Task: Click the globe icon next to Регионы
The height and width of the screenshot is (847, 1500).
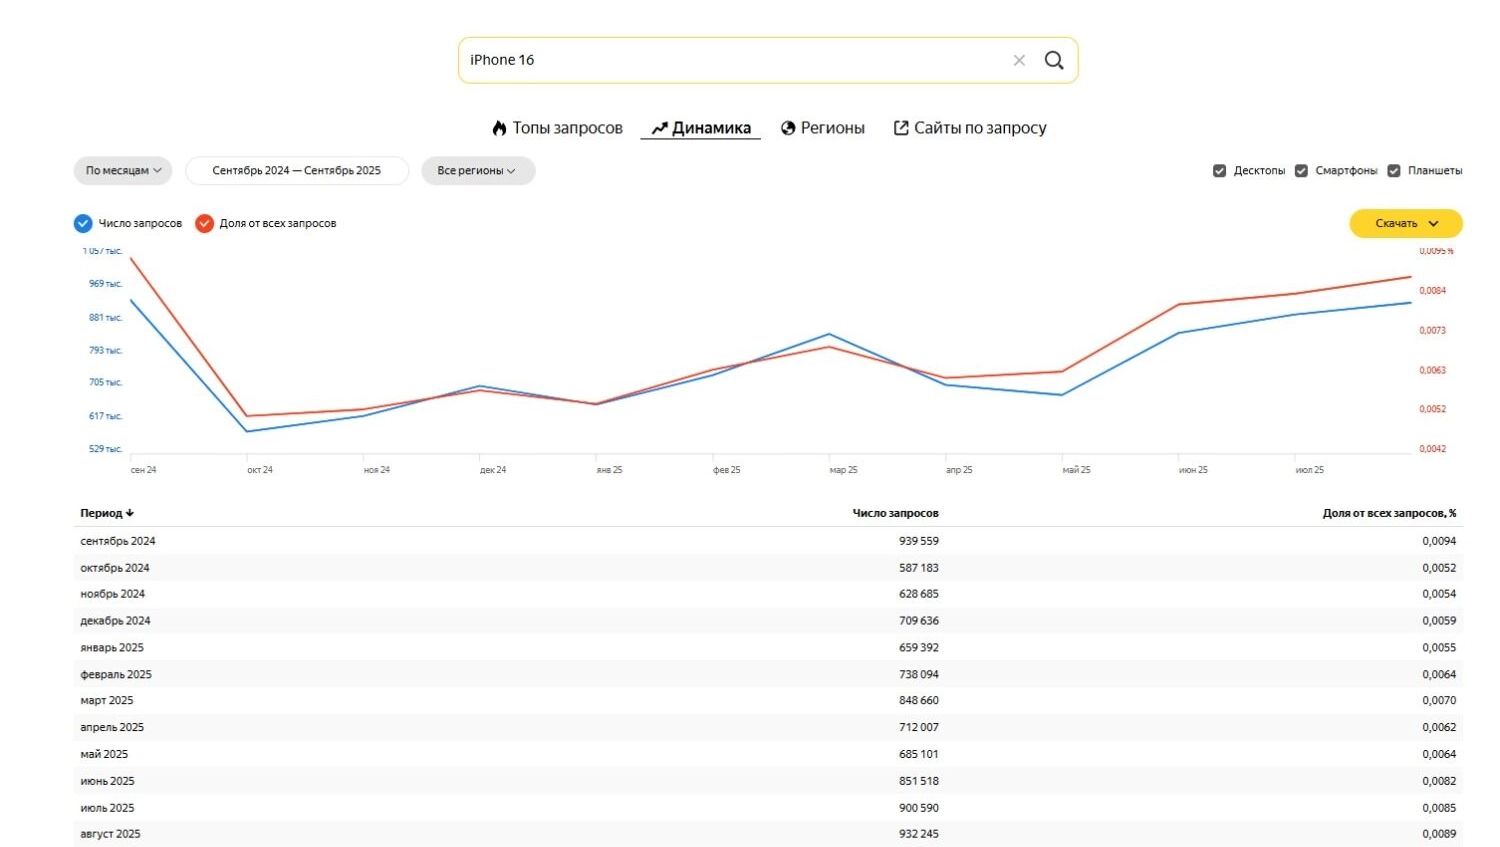Action: [x=788, y=128]
